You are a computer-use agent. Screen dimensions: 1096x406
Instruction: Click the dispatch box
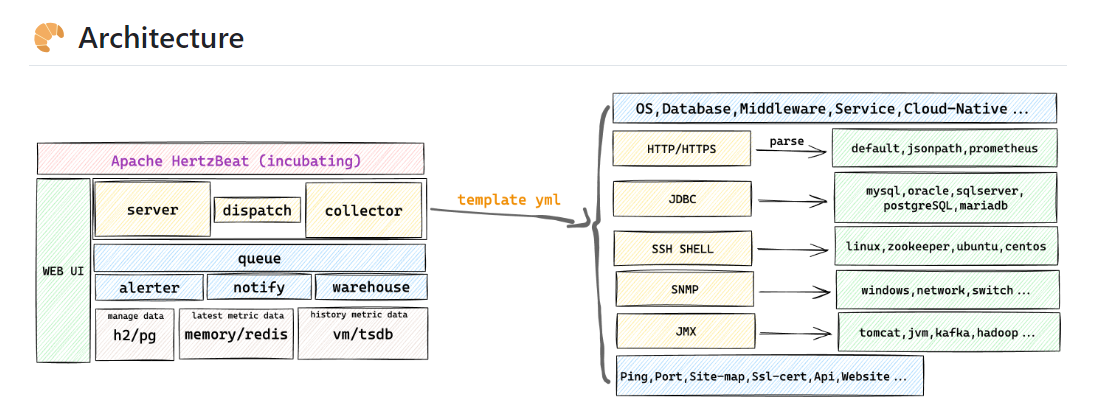(x=257, y=210)
